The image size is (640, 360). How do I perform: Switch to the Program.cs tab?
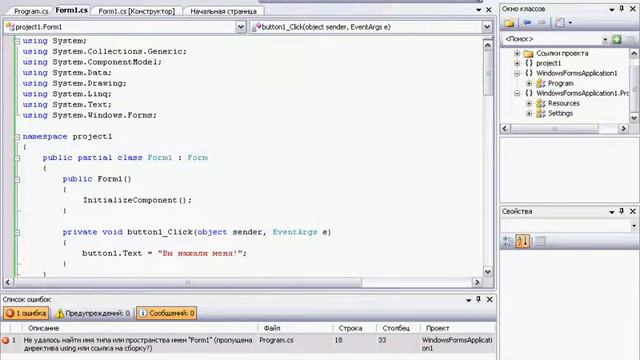[x=31, y=11]
